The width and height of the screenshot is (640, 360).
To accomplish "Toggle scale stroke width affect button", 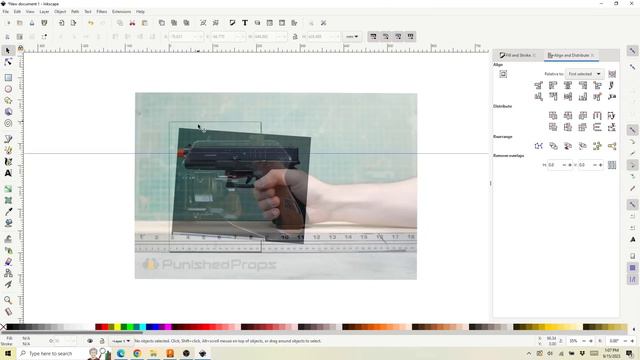I will (x=373, y=37).
